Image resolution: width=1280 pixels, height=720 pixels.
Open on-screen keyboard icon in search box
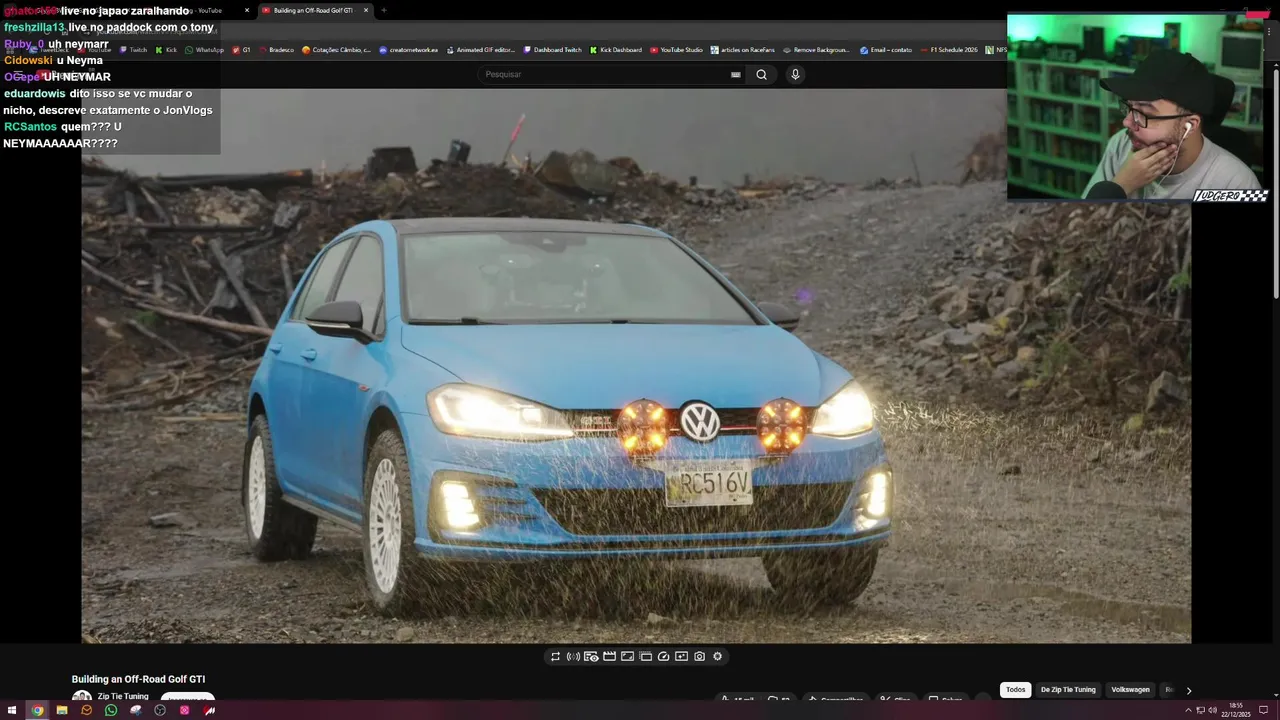(x=736, y=74)
